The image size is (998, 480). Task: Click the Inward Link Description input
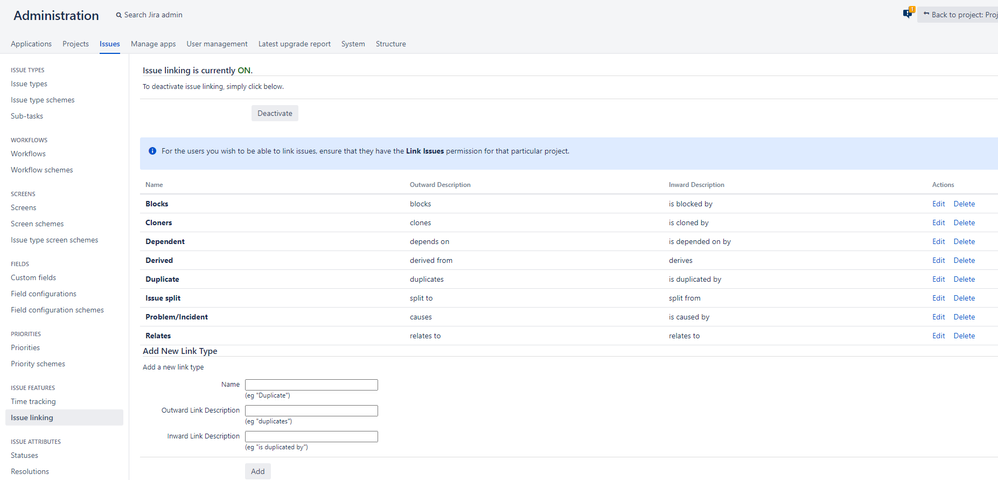click(x=311, y=437)
